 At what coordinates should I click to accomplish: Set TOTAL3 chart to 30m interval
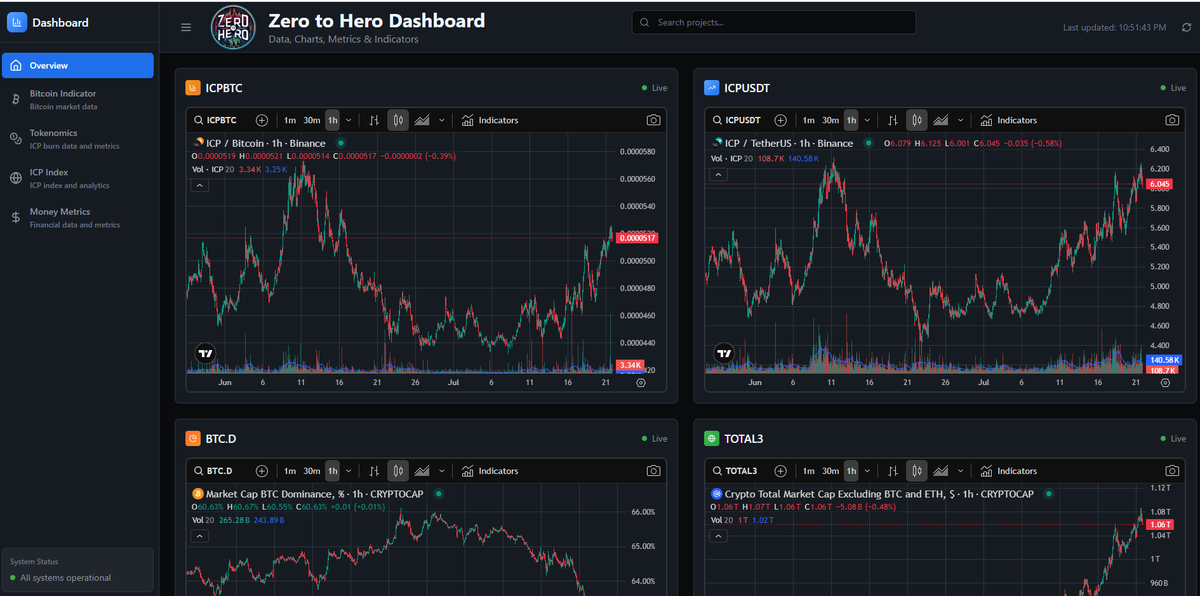pyautogui.click(x=831, y=471)
